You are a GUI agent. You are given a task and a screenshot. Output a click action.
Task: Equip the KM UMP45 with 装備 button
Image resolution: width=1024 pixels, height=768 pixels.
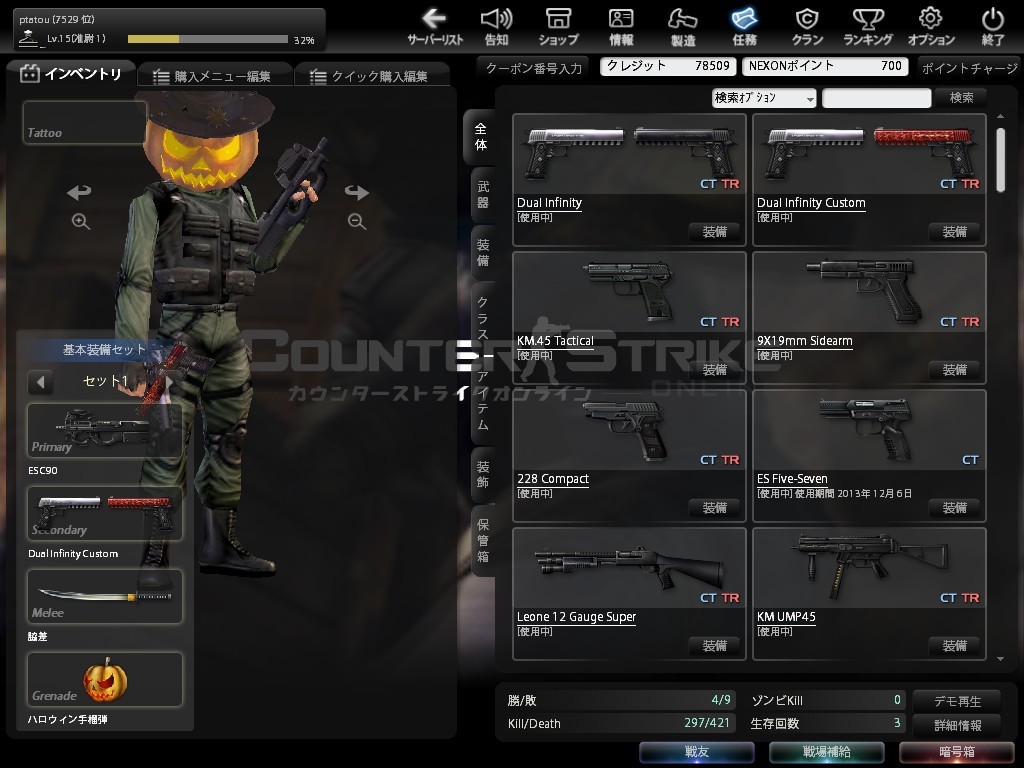954,646
